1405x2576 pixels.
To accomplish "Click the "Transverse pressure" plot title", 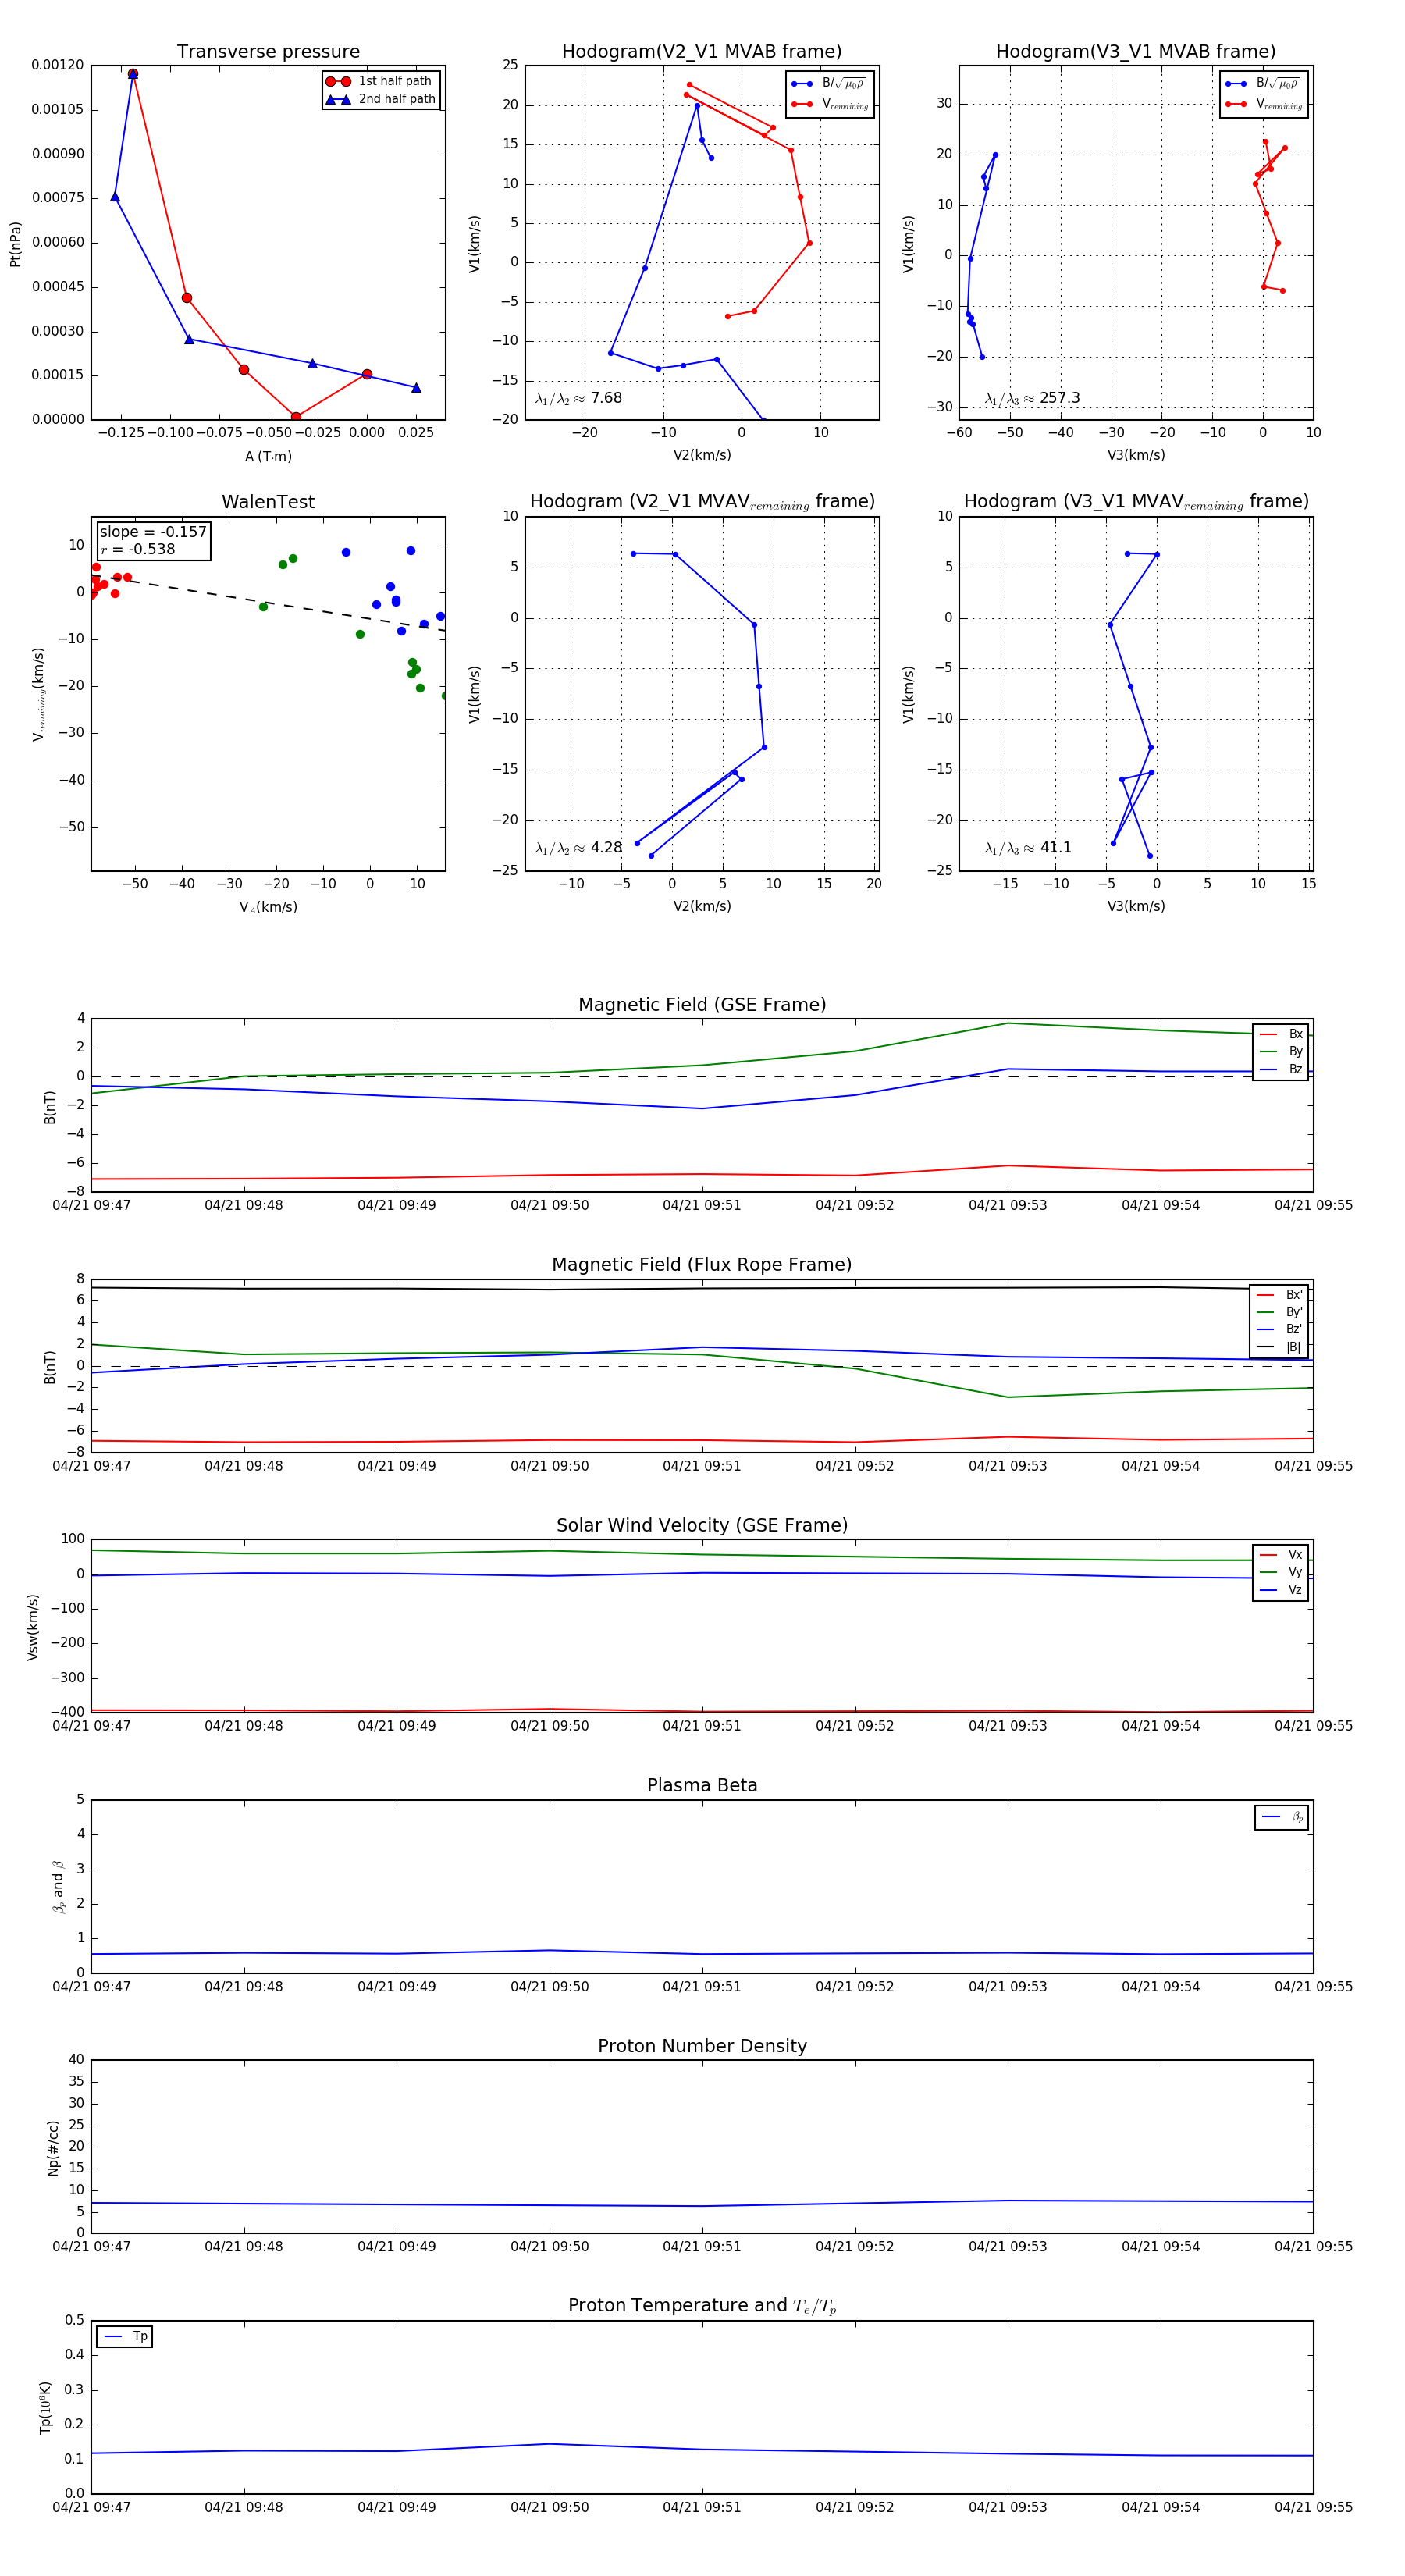I will [268, 52].
